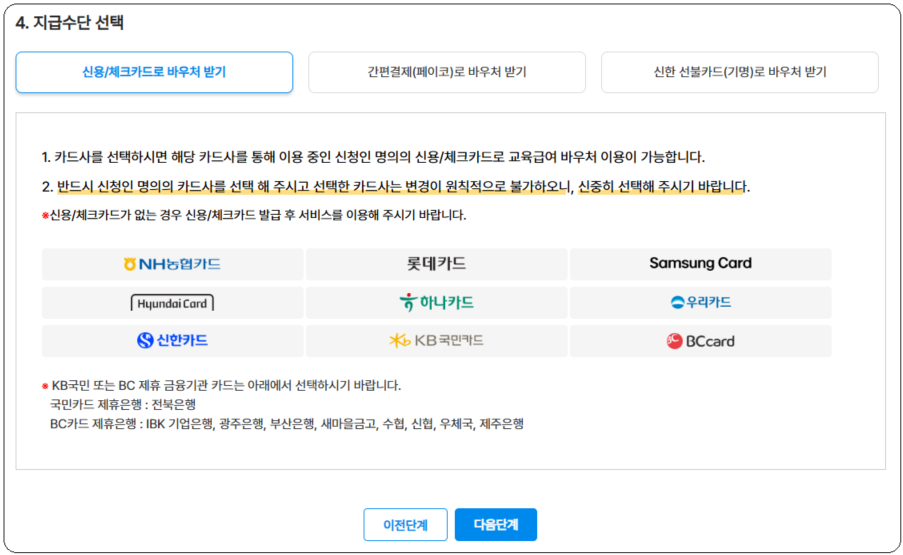Image resolution: width=903 pixels, height=555 pixels.
Task: Select 신한카드 card company
Action: pos(172,341)
